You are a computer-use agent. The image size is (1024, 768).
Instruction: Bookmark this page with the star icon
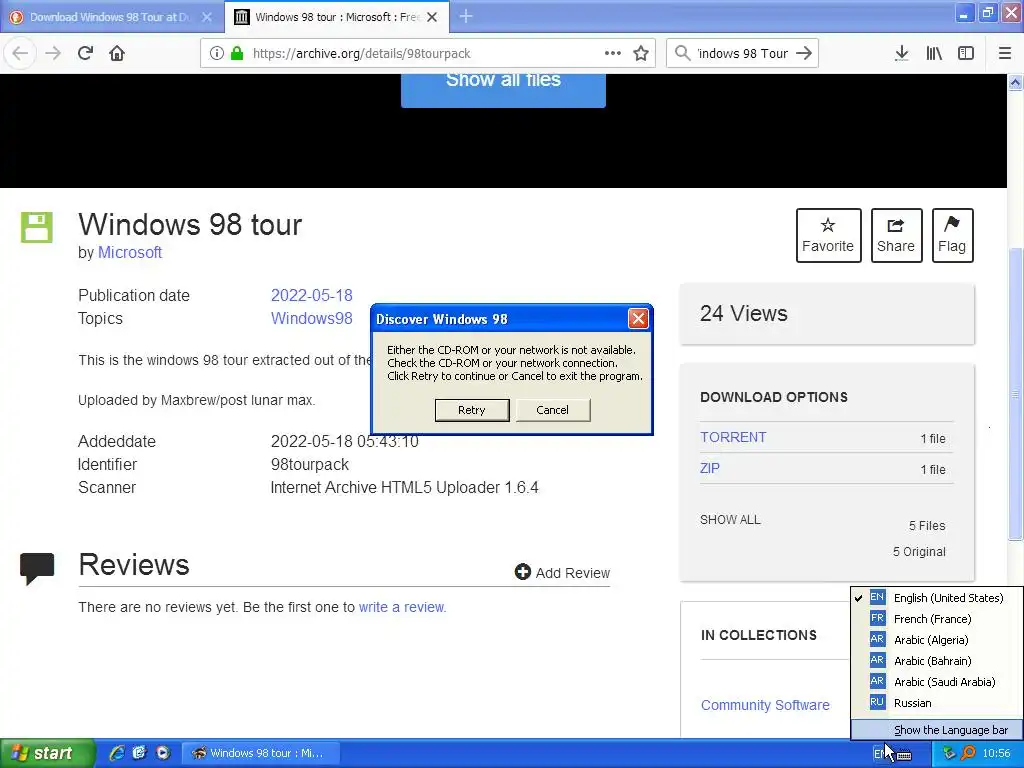(641, 54)
